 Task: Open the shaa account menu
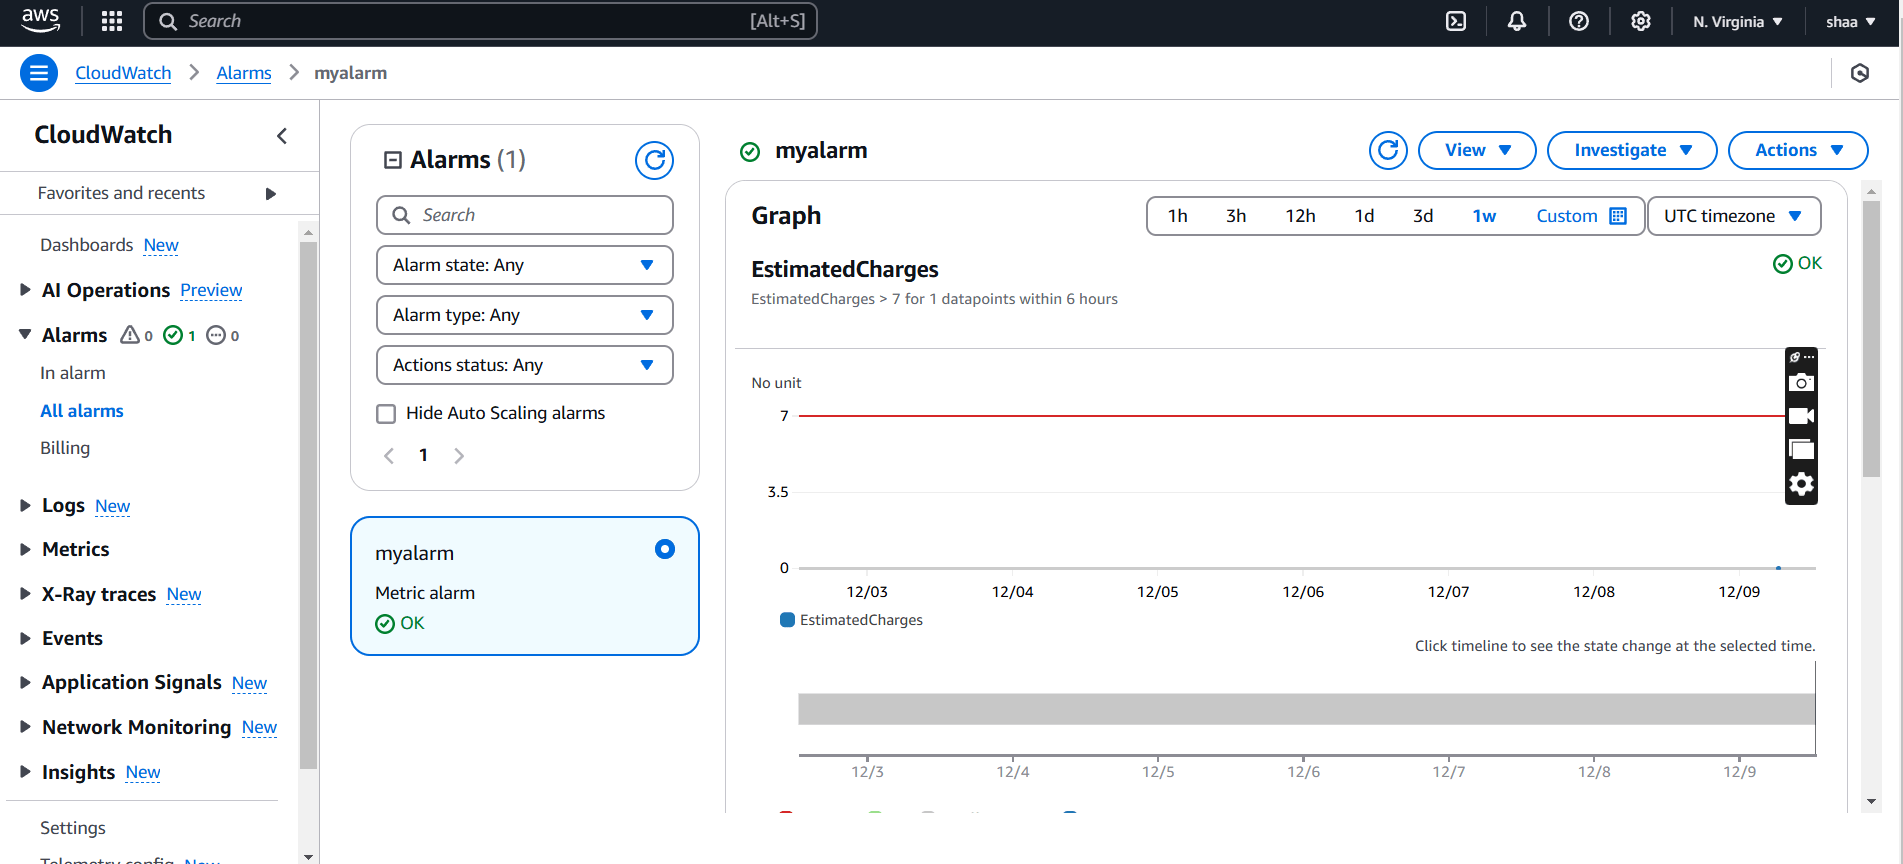tap(1851, 21)
